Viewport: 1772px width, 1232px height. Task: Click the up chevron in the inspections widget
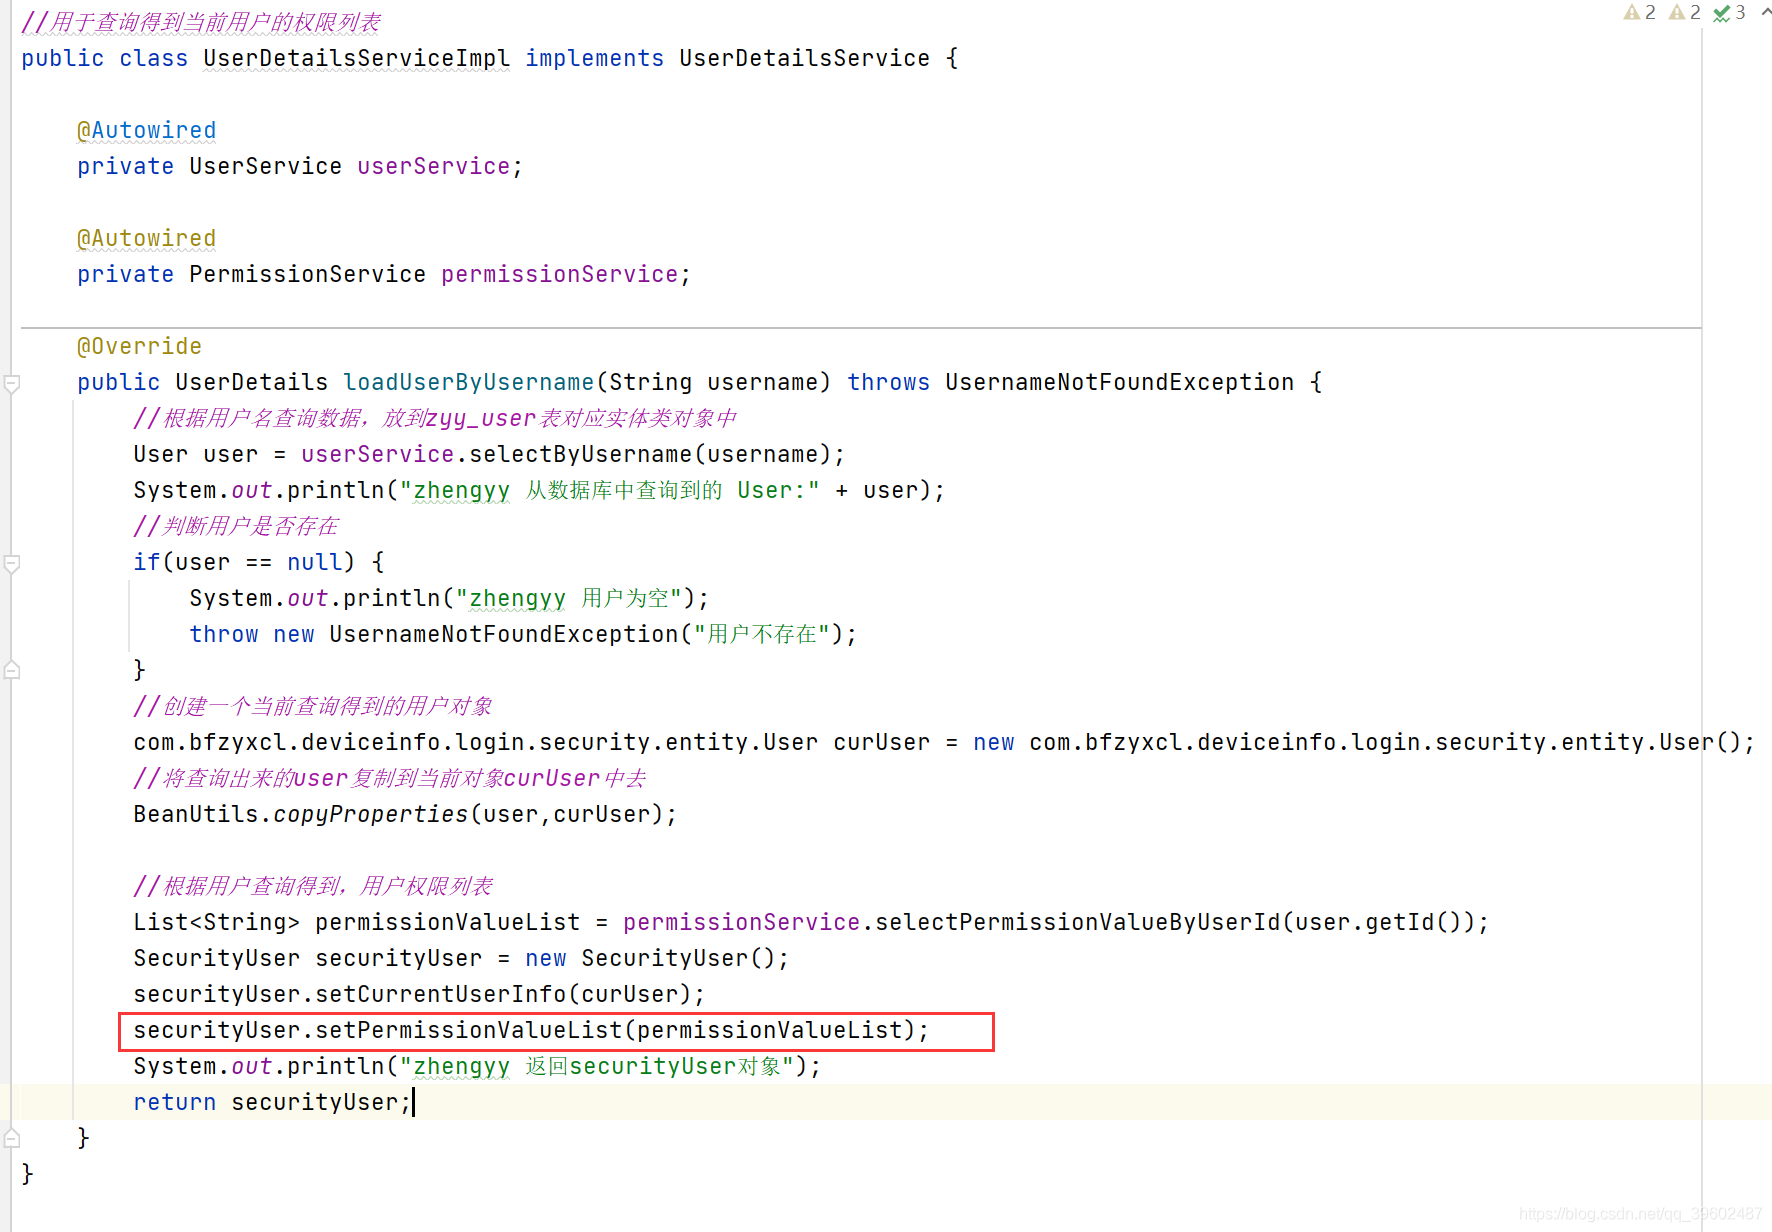click(x=1762, y=13)
